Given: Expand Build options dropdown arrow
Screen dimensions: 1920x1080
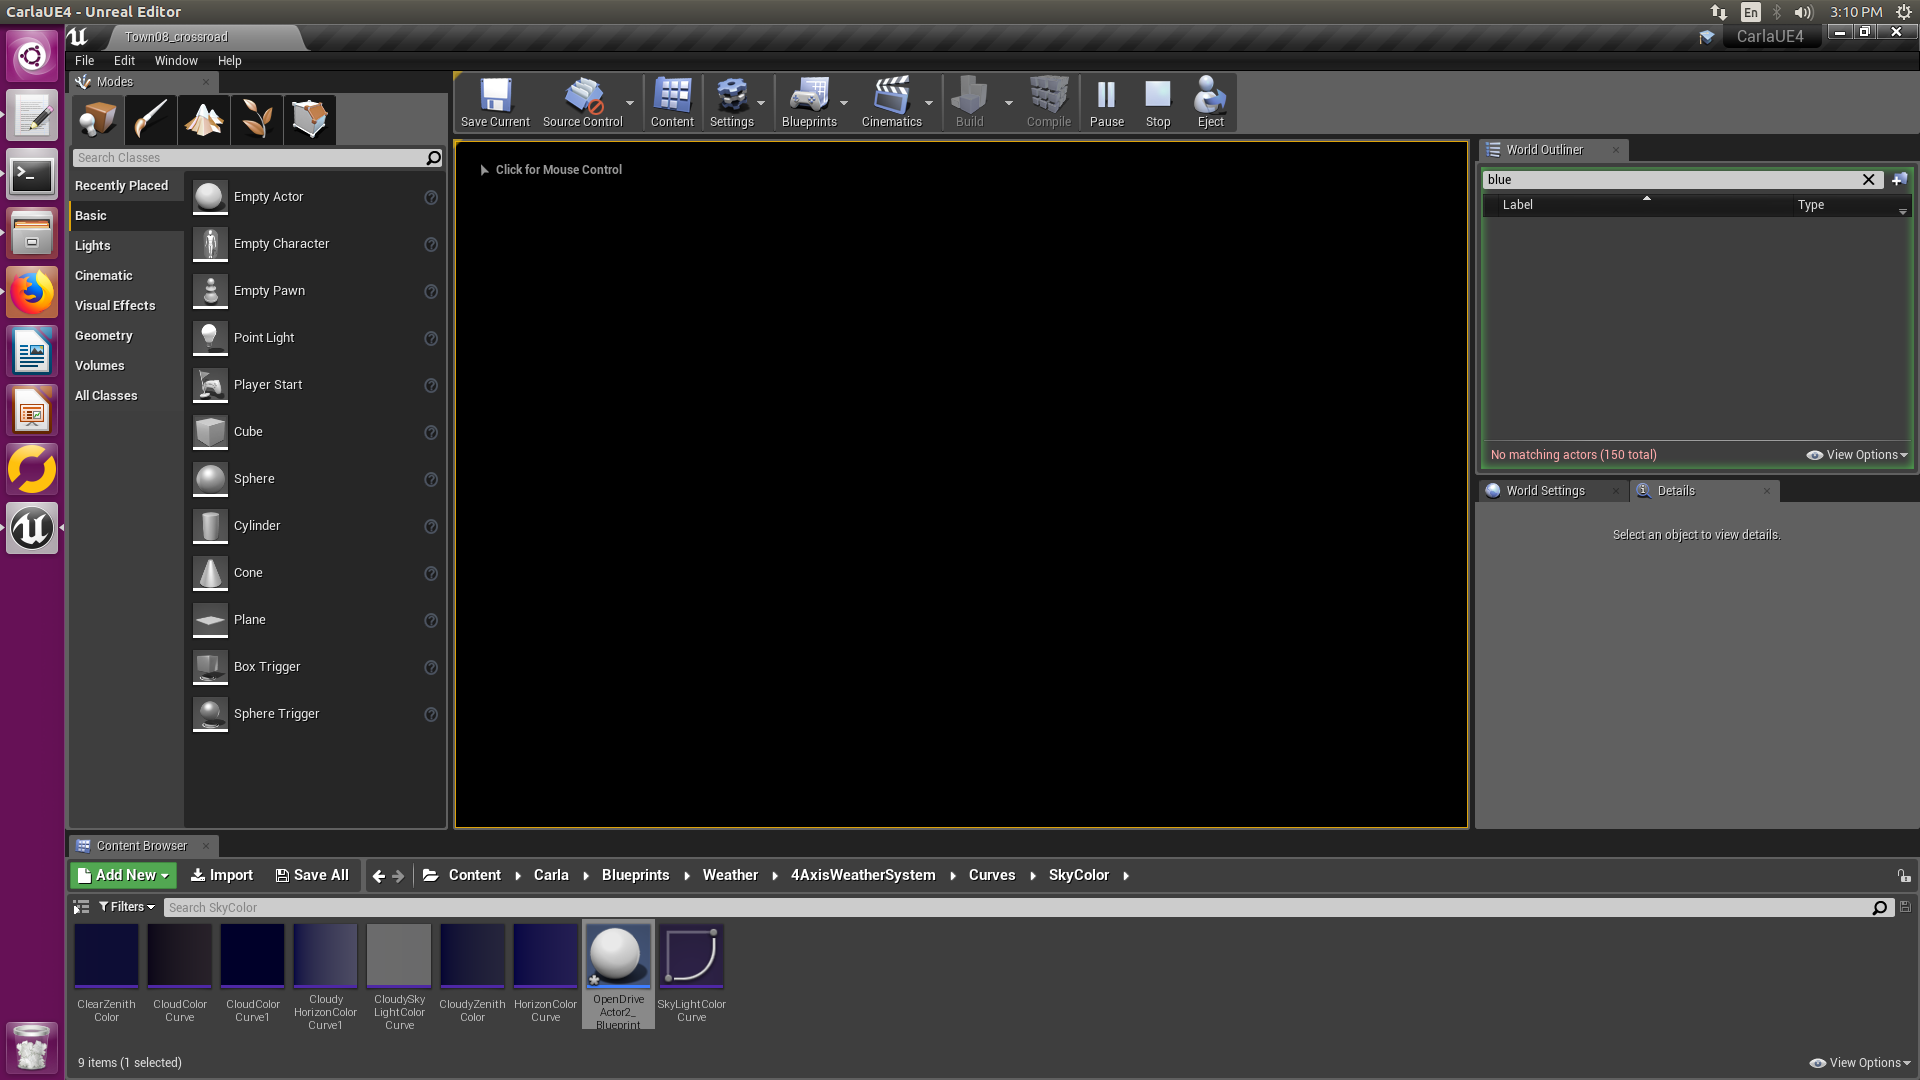Looking at the screenshot, I should pos(1008,103).
